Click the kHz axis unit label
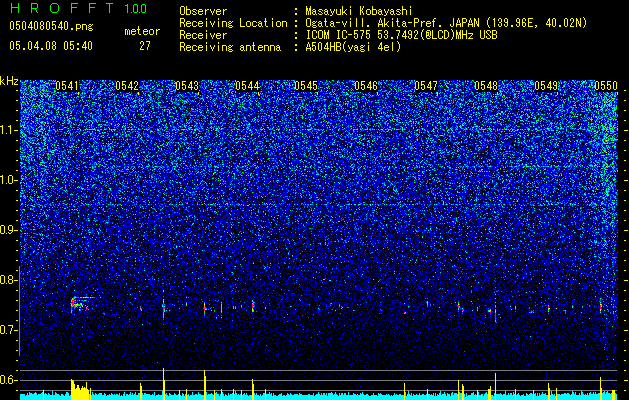 pyautogui.click(x=9, y=81)
